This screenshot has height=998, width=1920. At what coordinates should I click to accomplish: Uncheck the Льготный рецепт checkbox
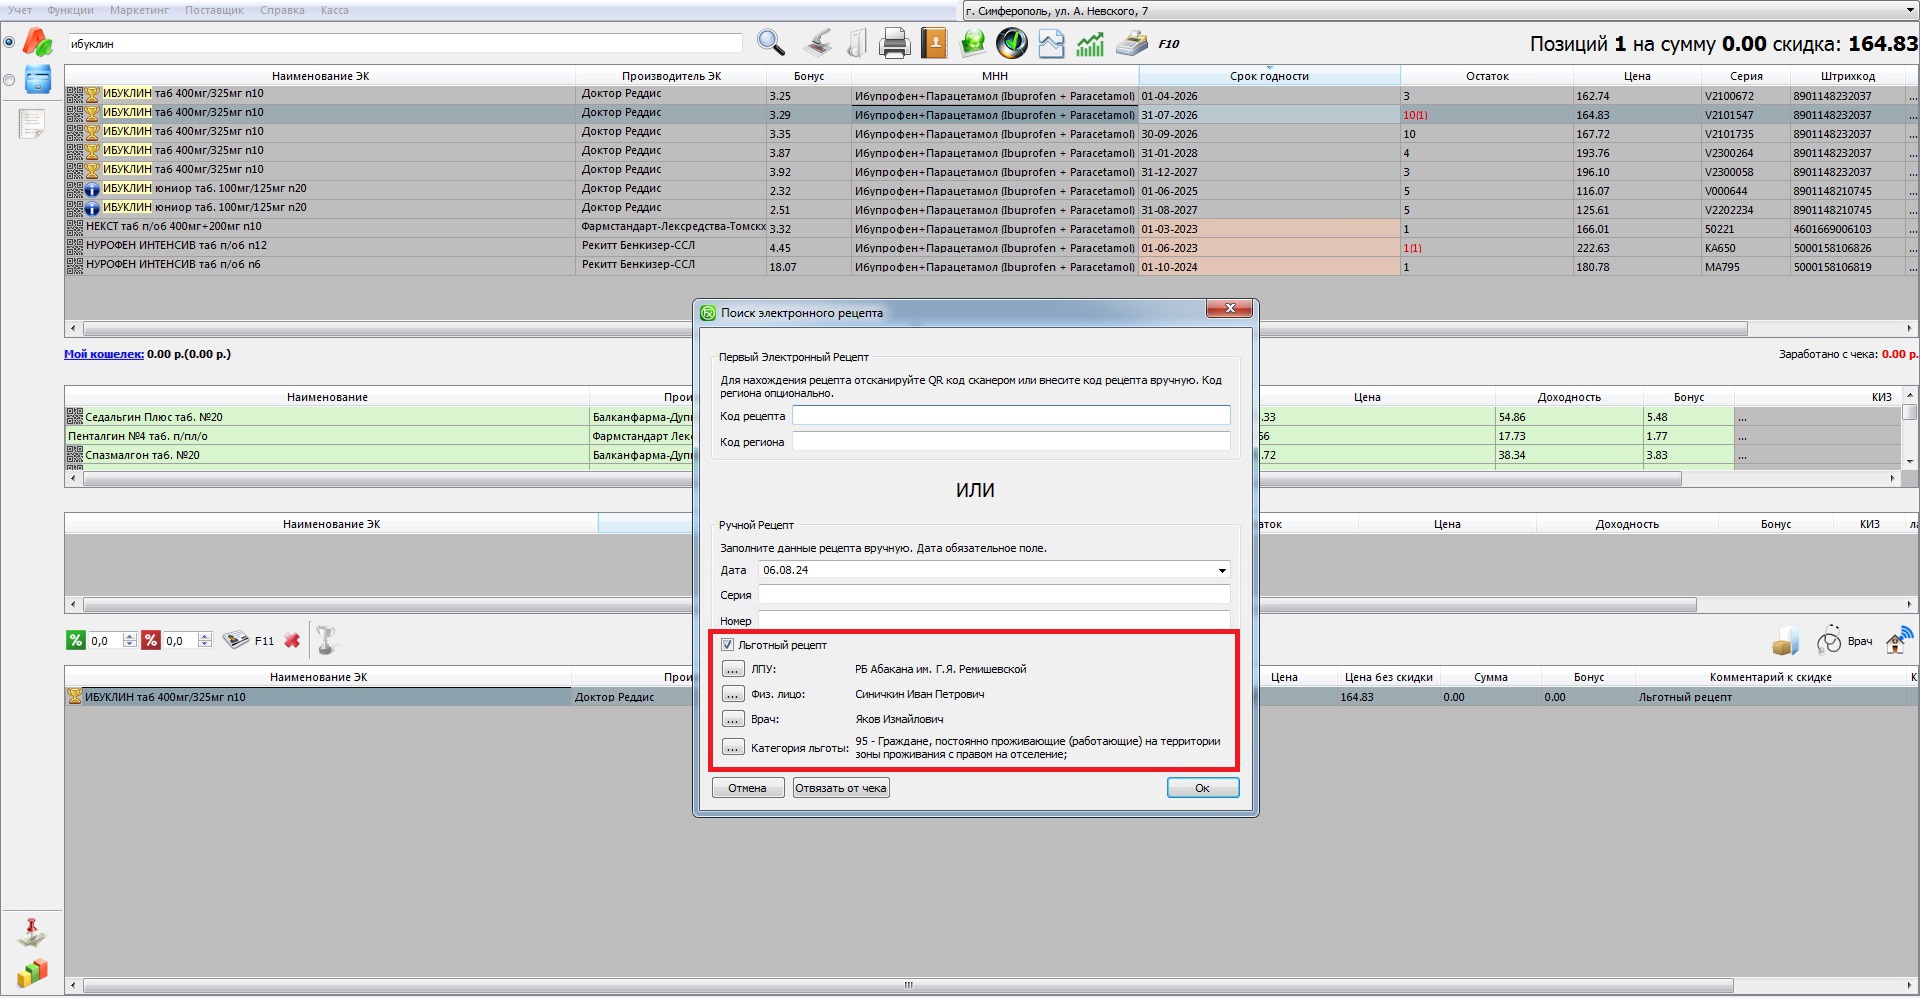click(727, 645)
